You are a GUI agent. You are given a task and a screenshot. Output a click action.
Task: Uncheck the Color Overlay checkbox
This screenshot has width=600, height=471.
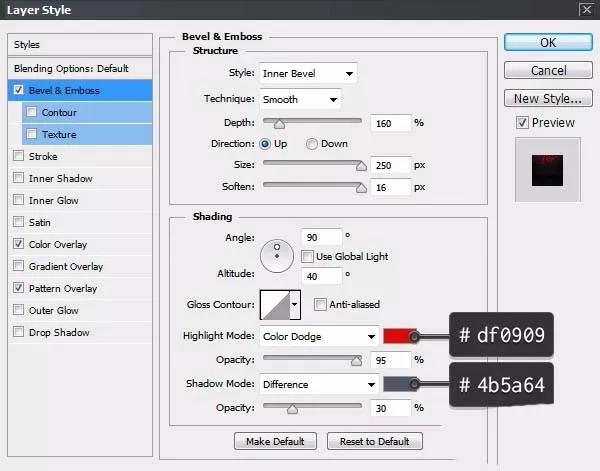pos(18,244)
